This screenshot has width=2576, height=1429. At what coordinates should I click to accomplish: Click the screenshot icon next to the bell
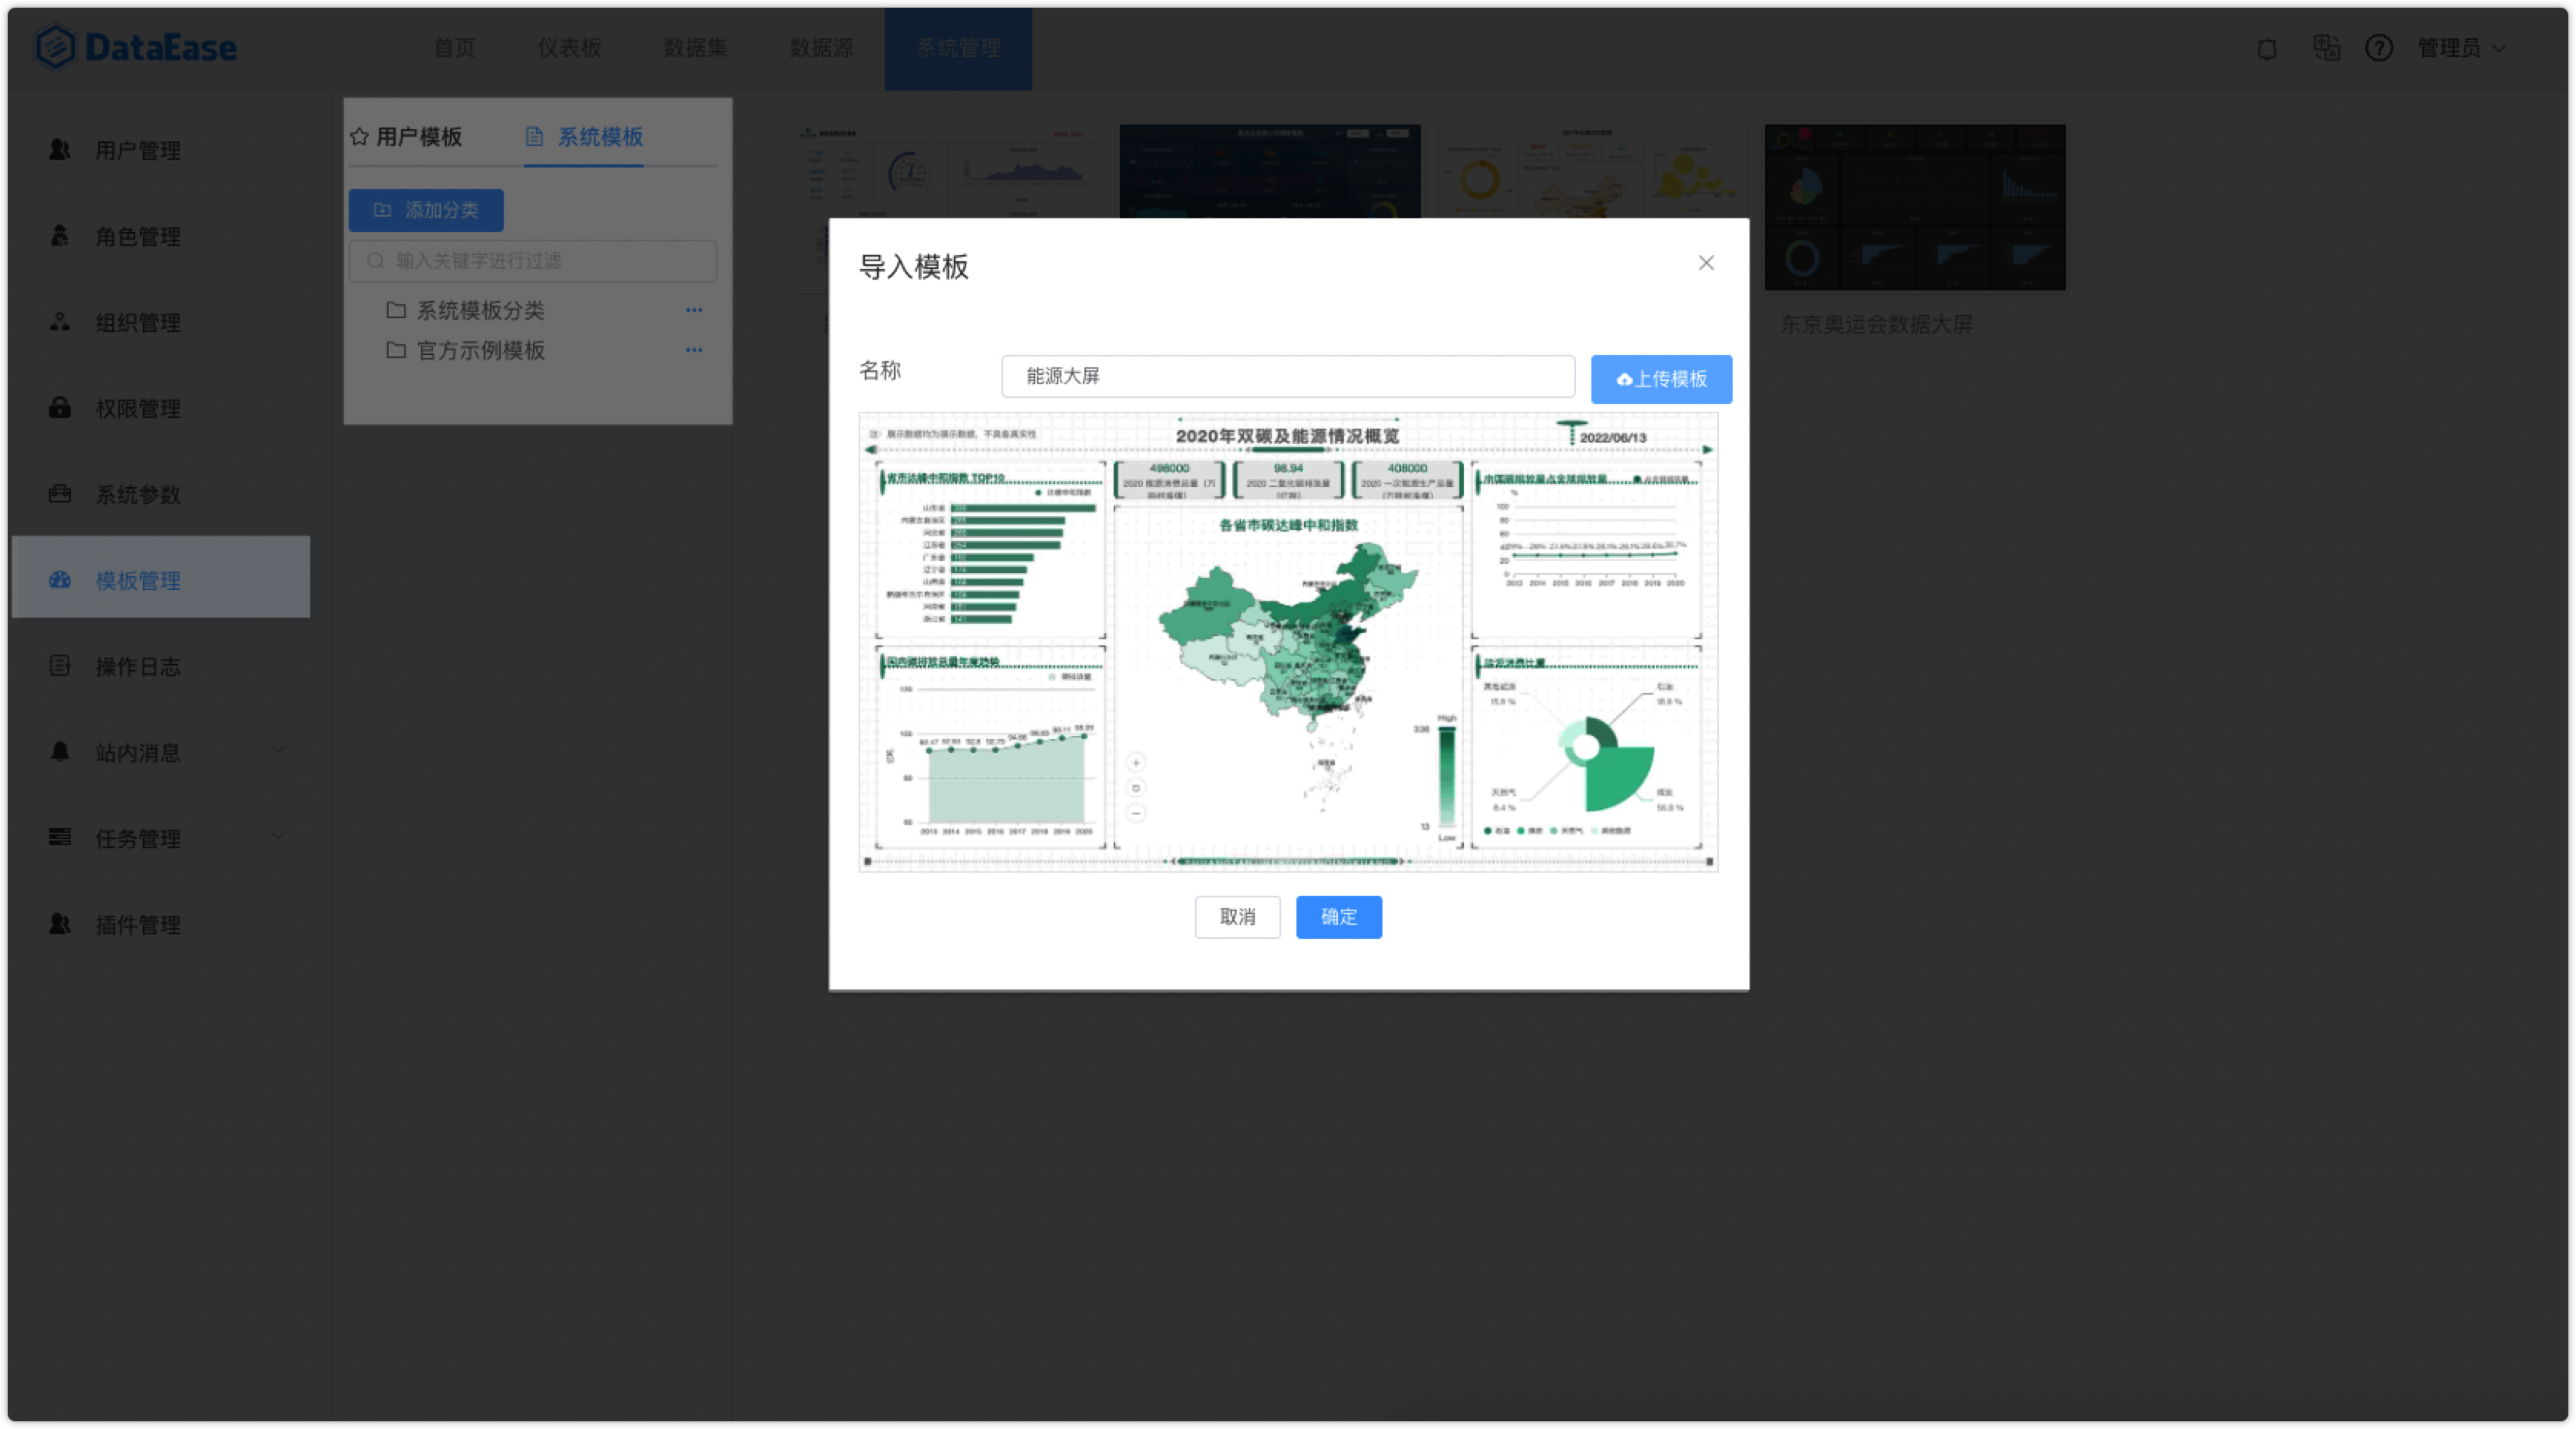pyautogui.click(x=2327, y=48)
